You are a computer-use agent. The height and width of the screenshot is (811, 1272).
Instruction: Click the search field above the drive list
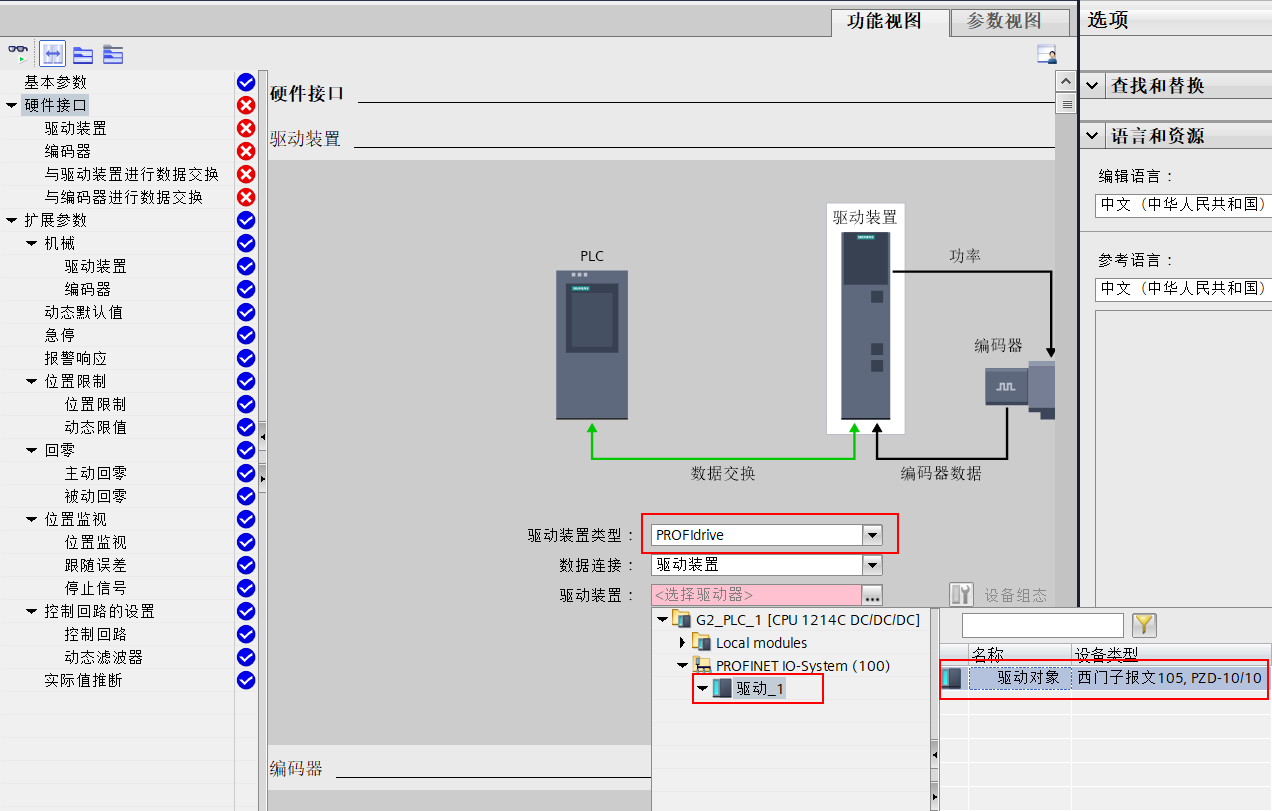tap(1042, 625)
